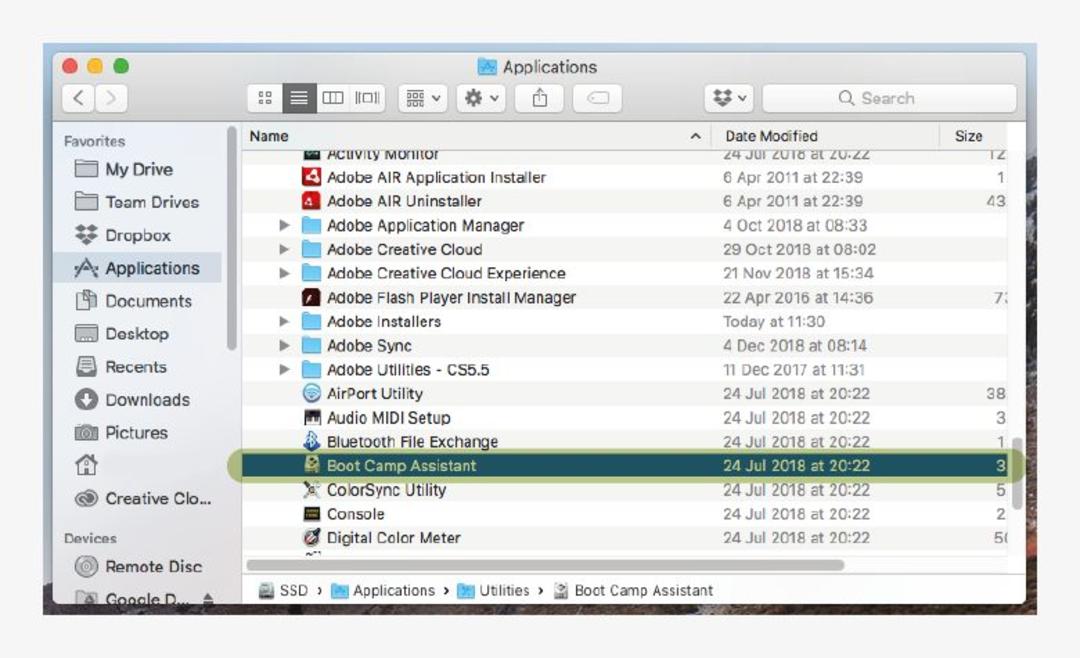This screenshot has height=658, width=1080.
Task: Switch to column view
Action: coord(333,99)
